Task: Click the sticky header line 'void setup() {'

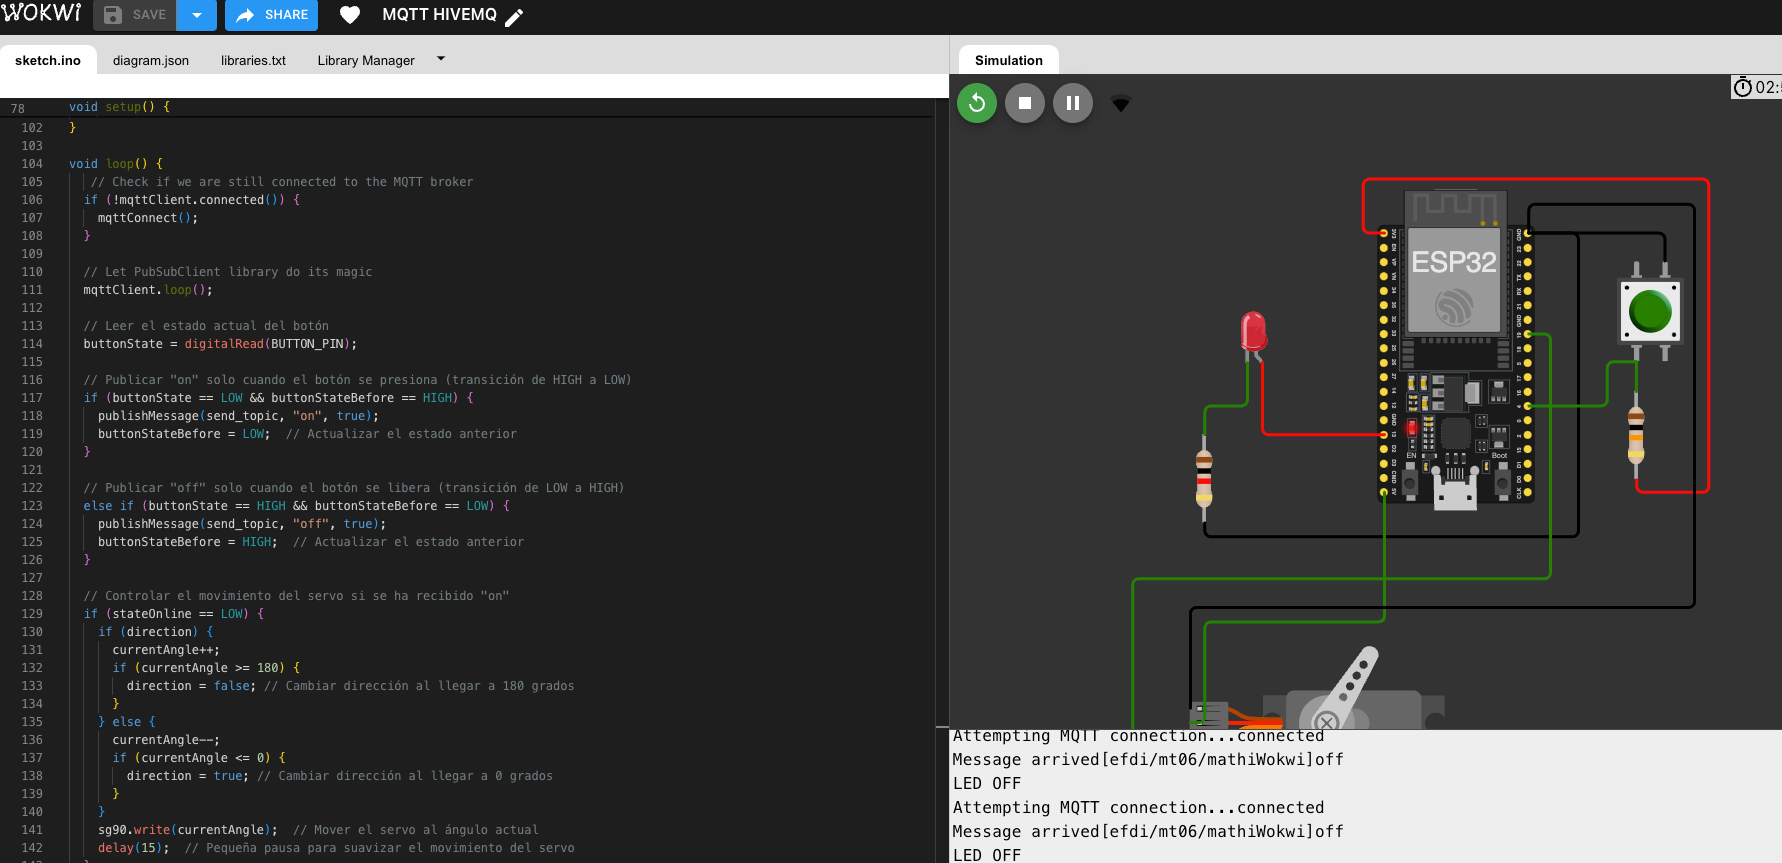Action: [119, 107]
